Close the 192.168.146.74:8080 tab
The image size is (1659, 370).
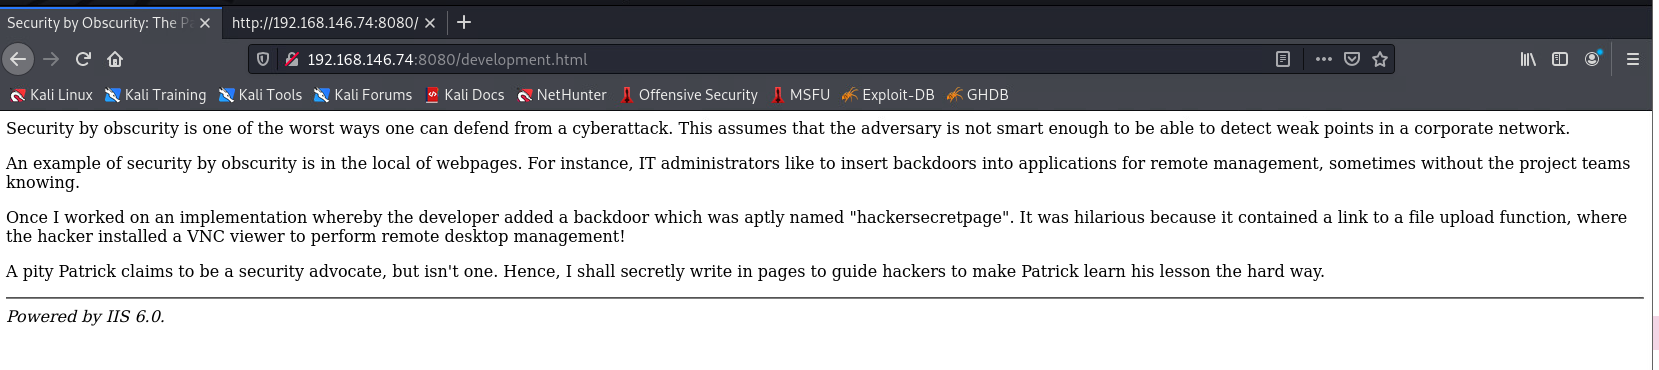tap(430, 23)
